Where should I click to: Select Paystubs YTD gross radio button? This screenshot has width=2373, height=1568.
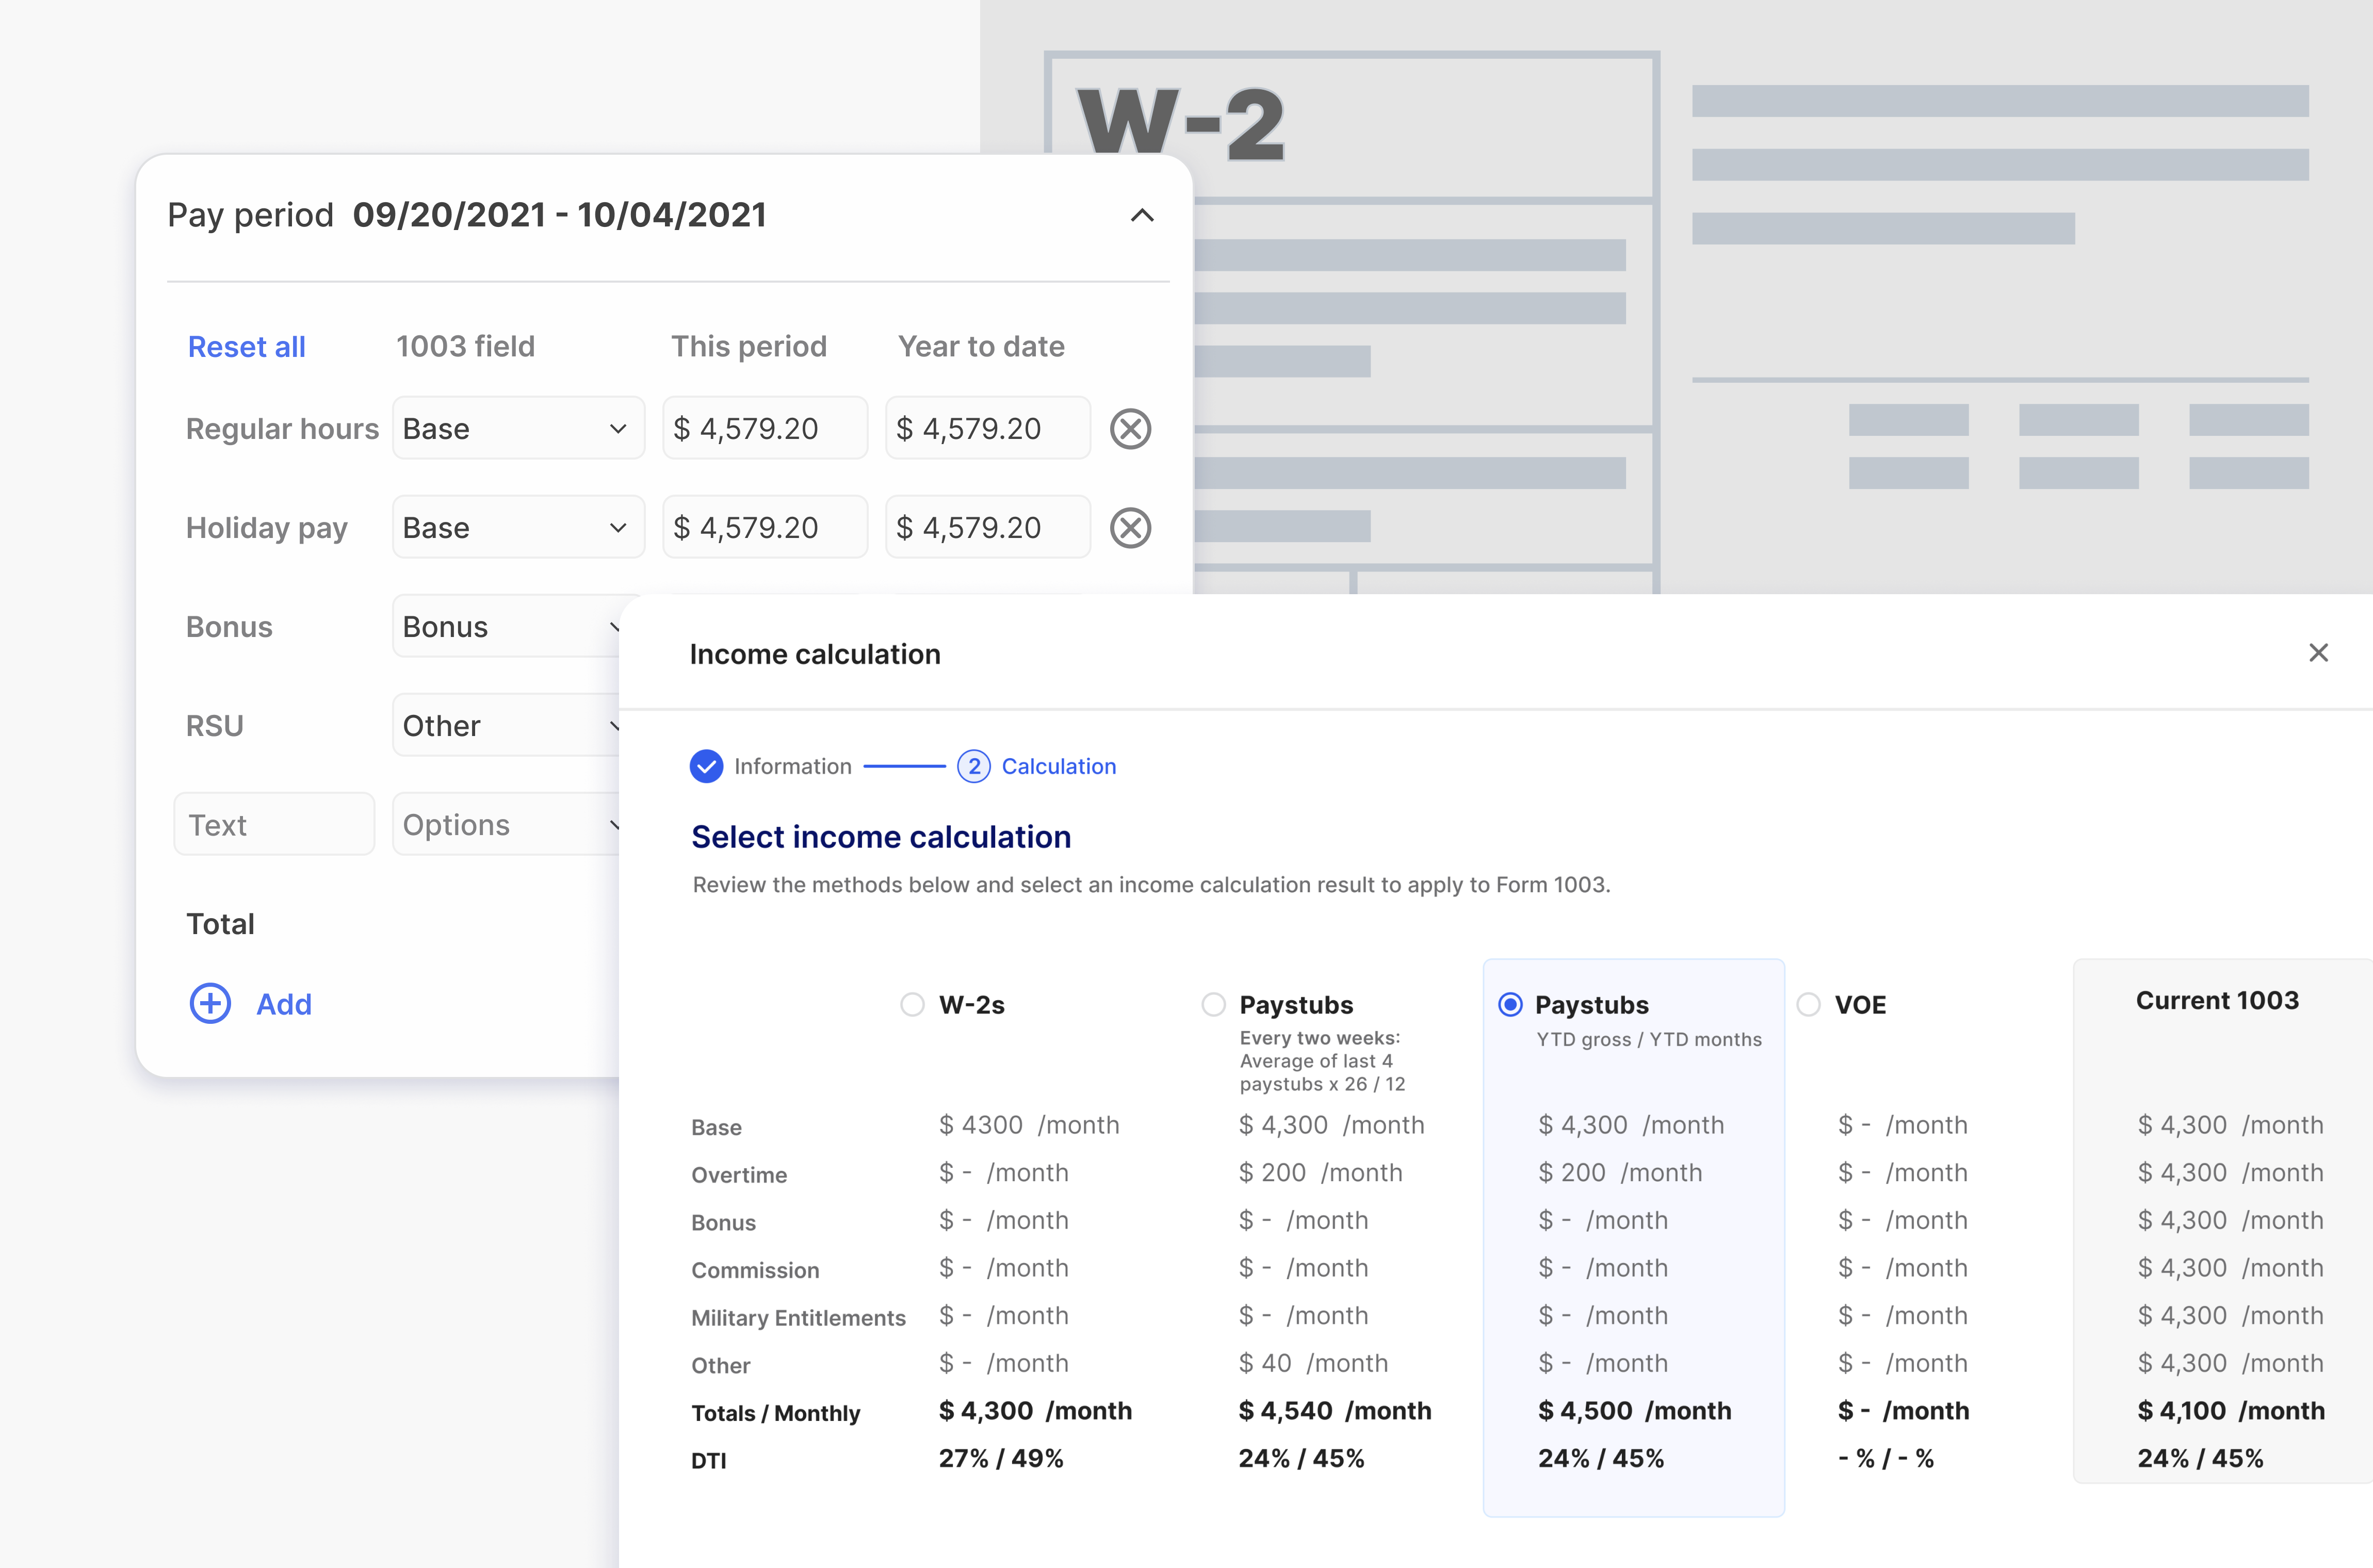pos(1510,1004)
